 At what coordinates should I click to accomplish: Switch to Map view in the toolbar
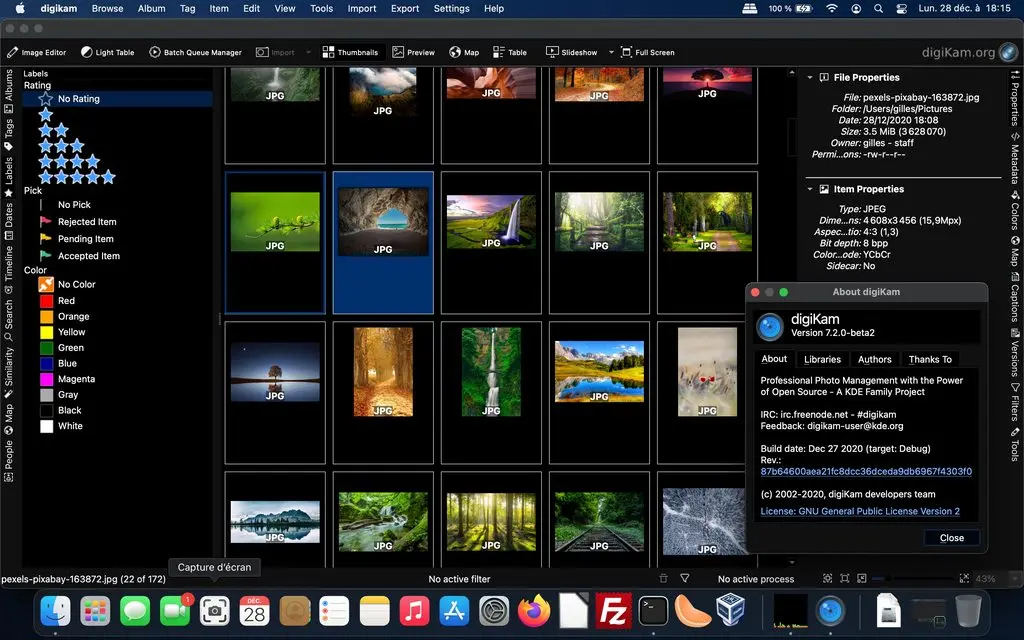464,52
